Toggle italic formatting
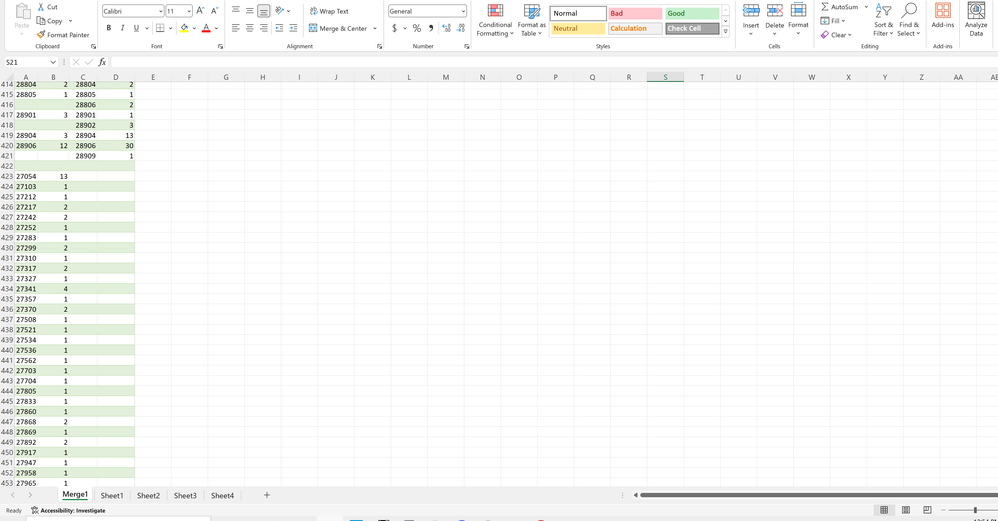 tap(122, 28)
